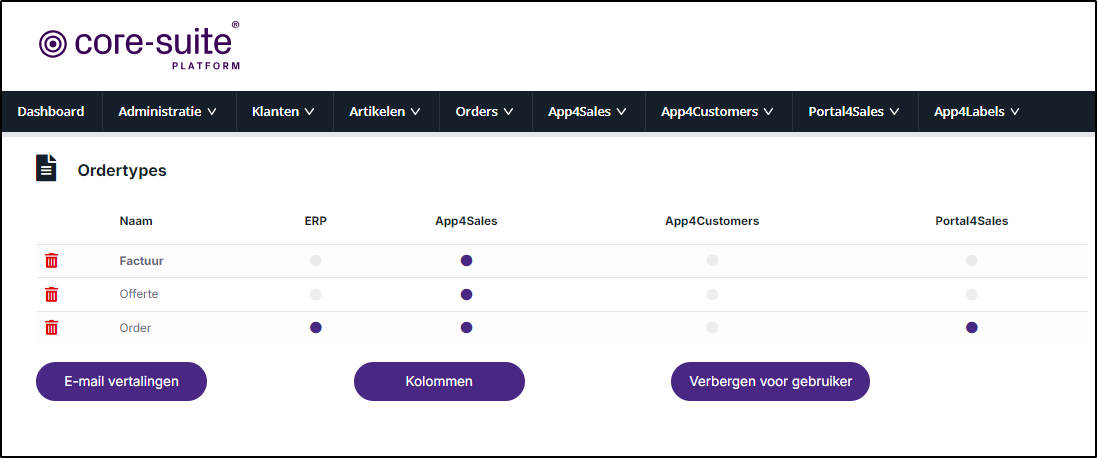Open the Factuur order type
1097x458 pixels.
click(x=141, y=261)
